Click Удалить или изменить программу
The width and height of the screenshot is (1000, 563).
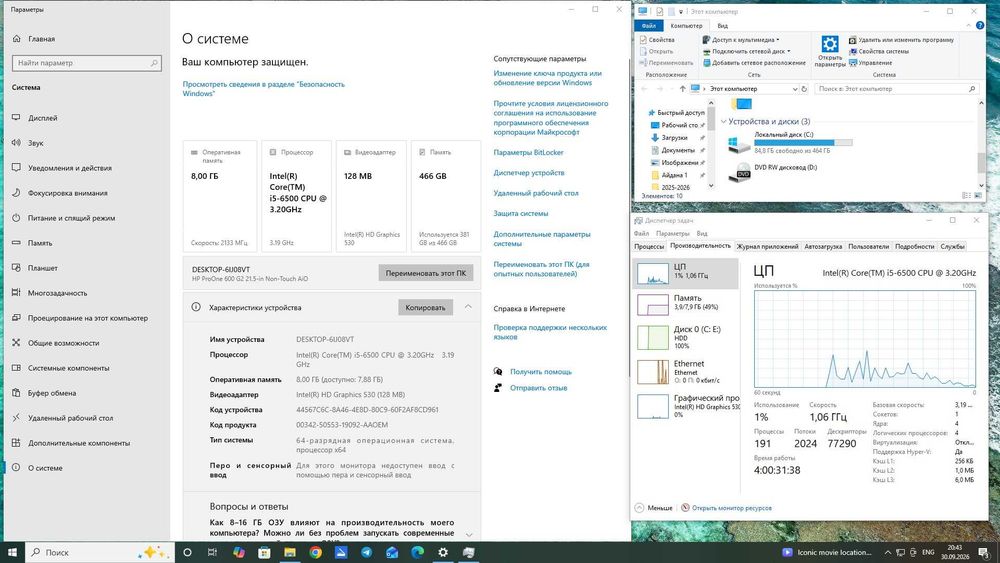(901, 40)
